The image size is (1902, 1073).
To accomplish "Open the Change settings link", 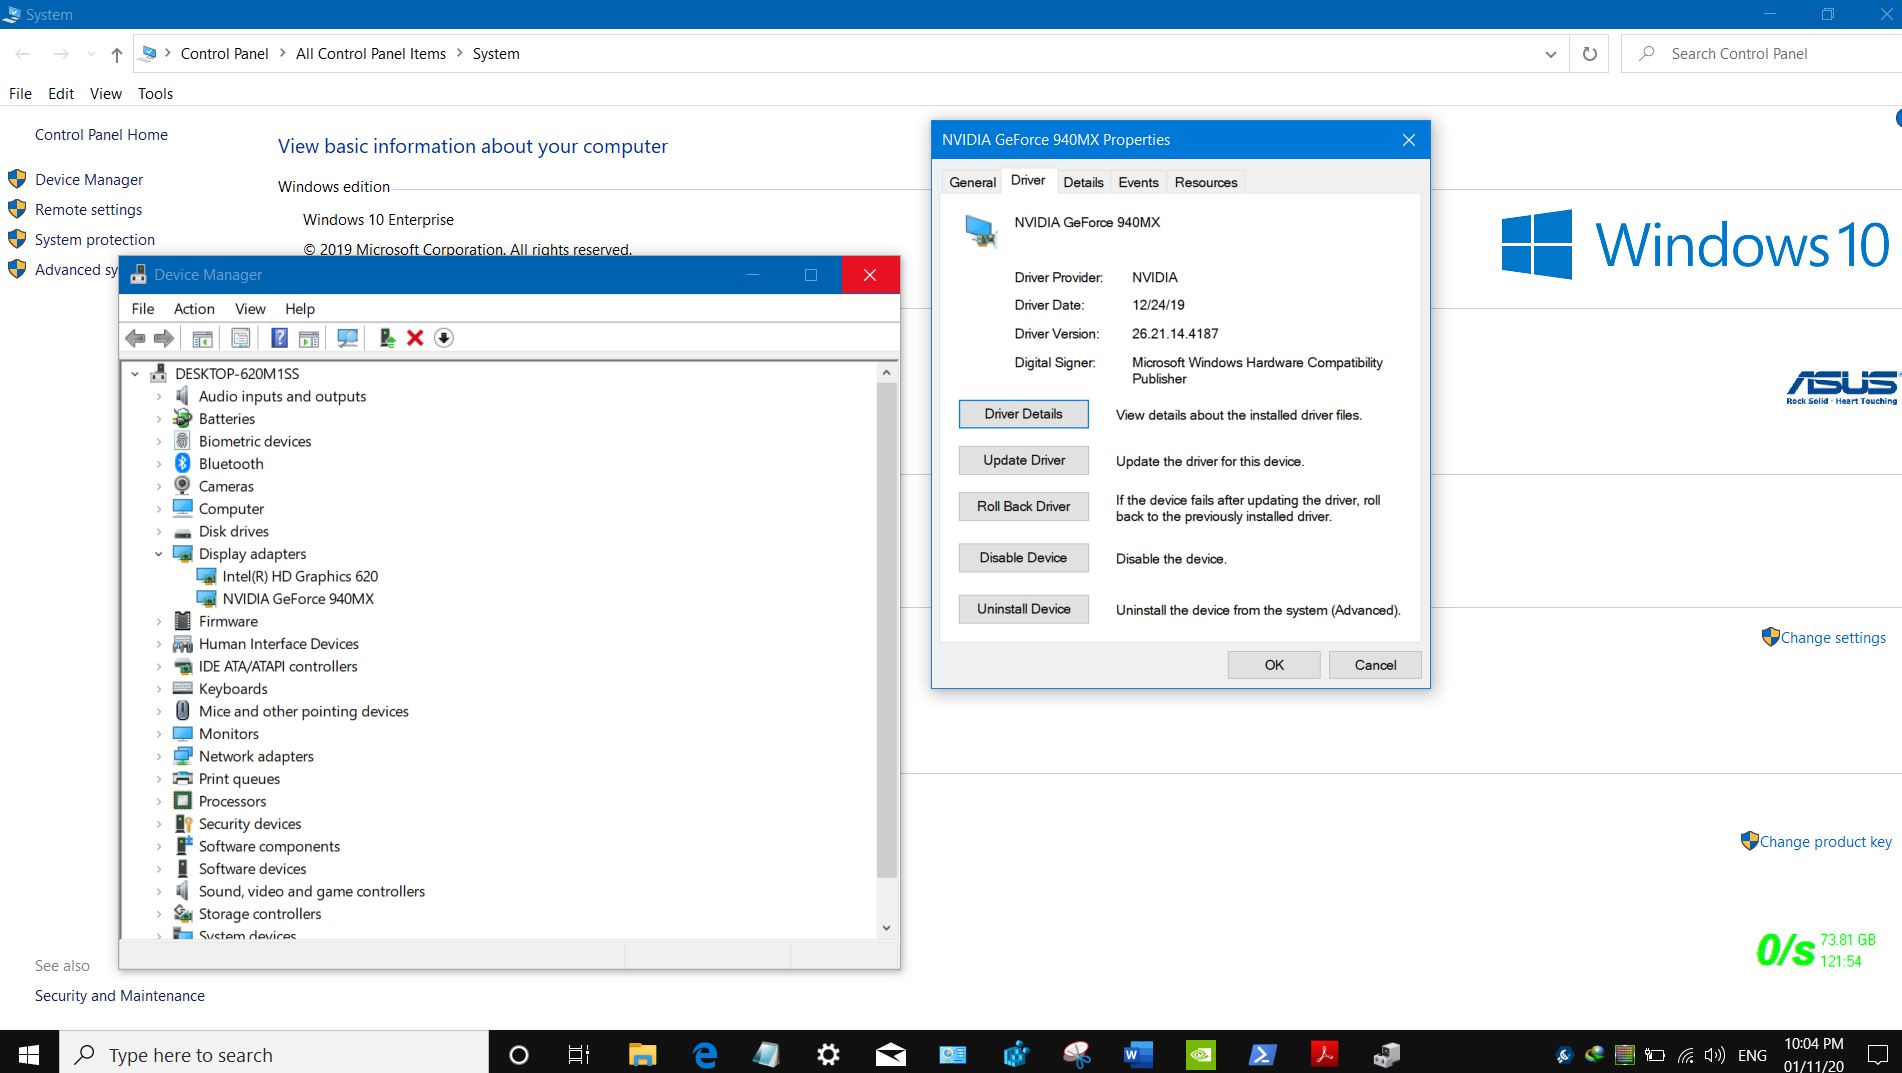I will tap(1833, 638).
